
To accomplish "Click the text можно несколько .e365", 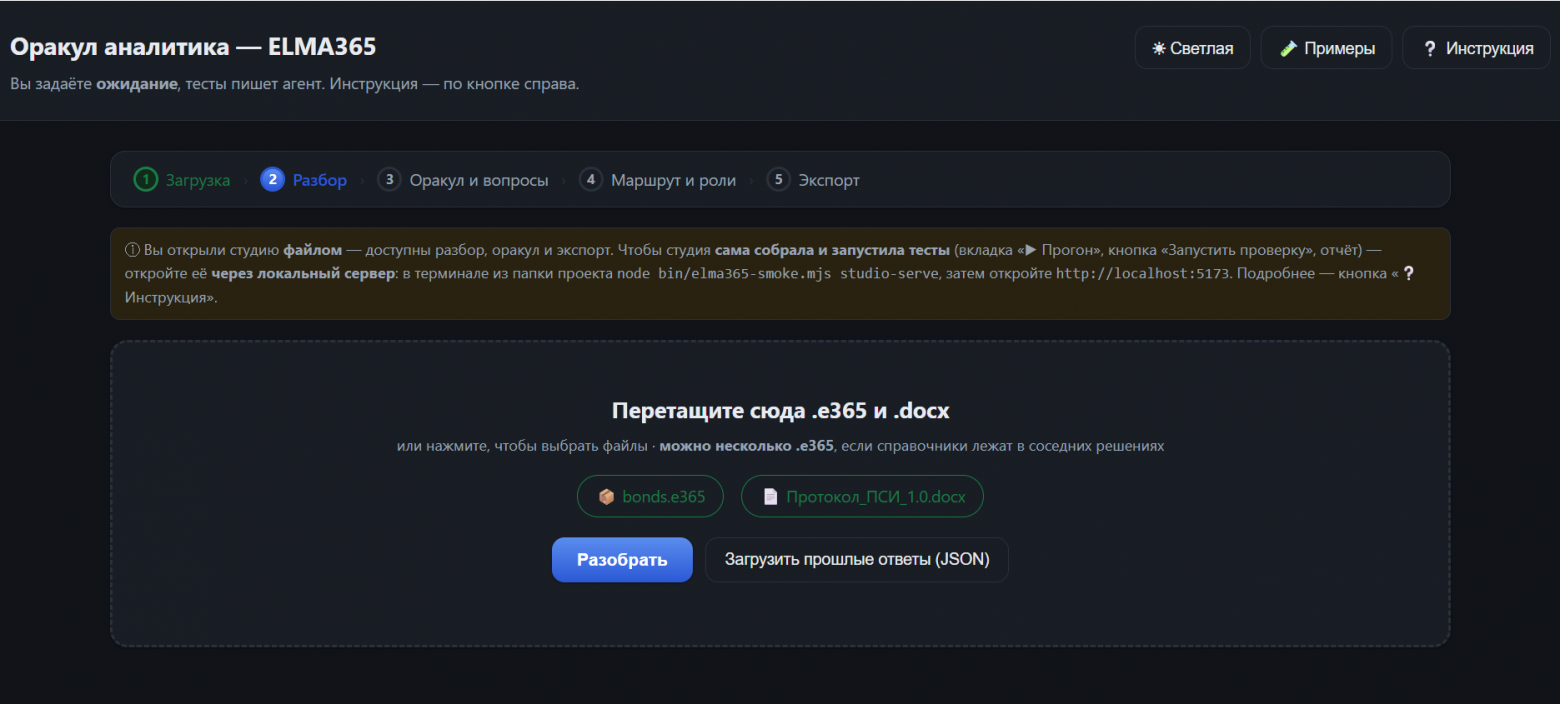I will (746, 446).
